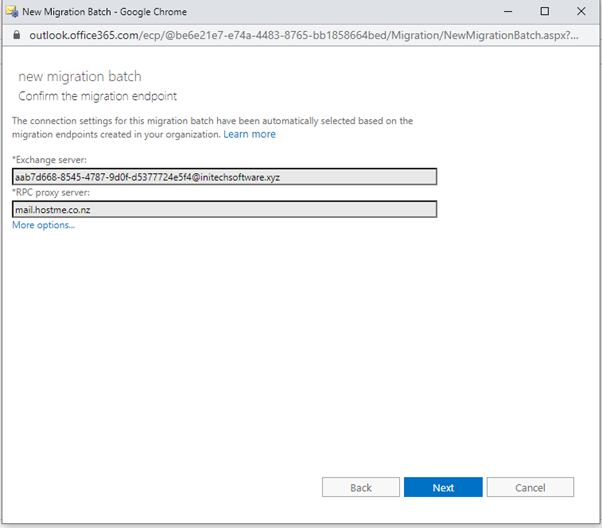The width and height of the screenshot is (602, 528).
Task: Click the padlock icon beside the URL
Action: (17, 35)
